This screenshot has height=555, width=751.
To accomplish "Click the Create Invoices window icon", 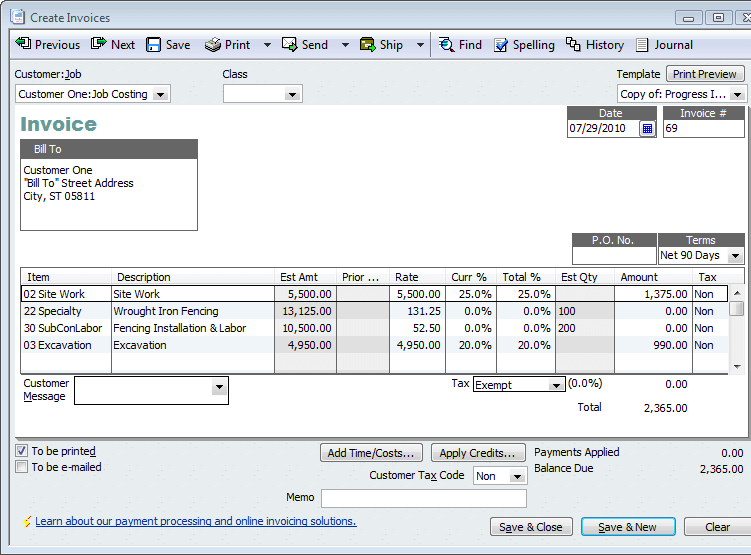I will pyautogui.click(x=17, y=17).
